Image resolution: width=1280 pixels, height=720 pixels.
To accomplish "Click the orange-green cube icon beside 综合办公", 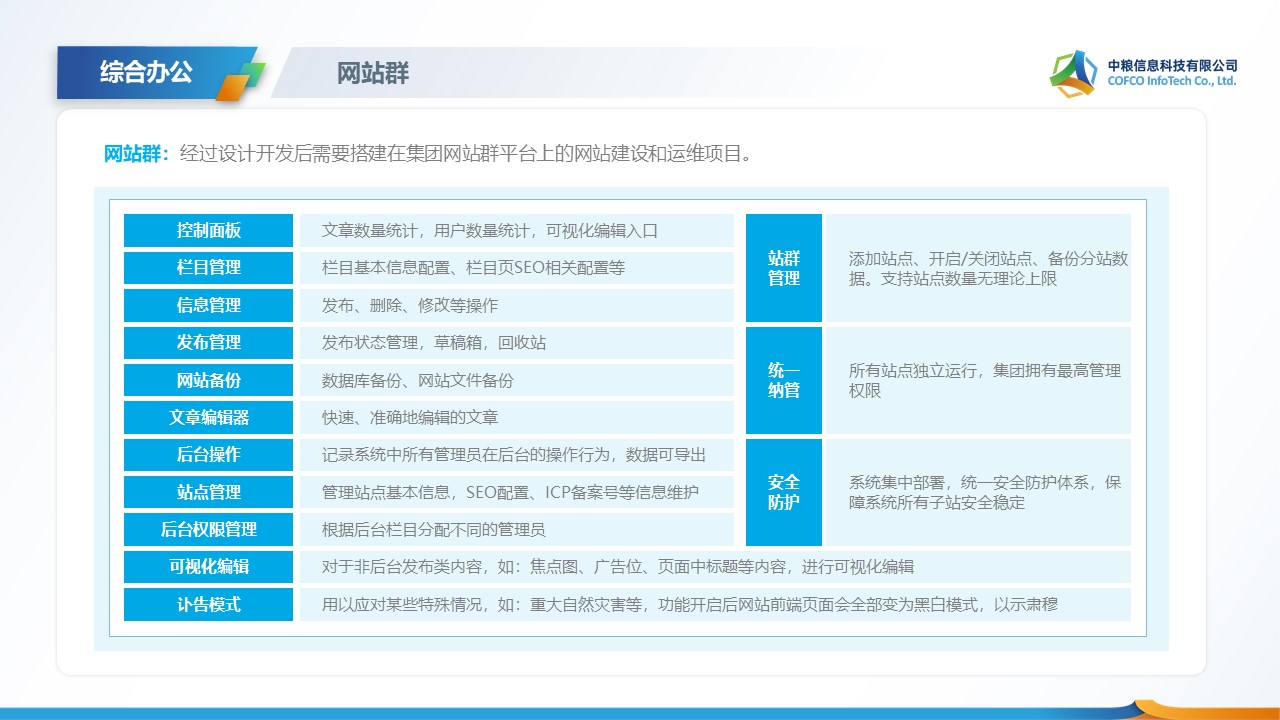I will click(x=240, y=82).
